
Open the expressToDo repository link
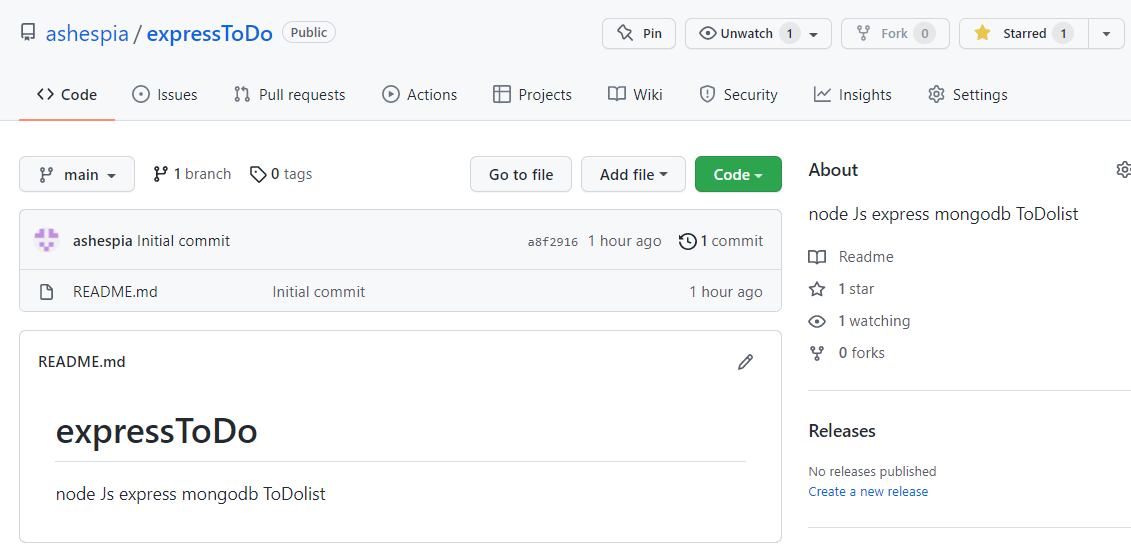210,33
